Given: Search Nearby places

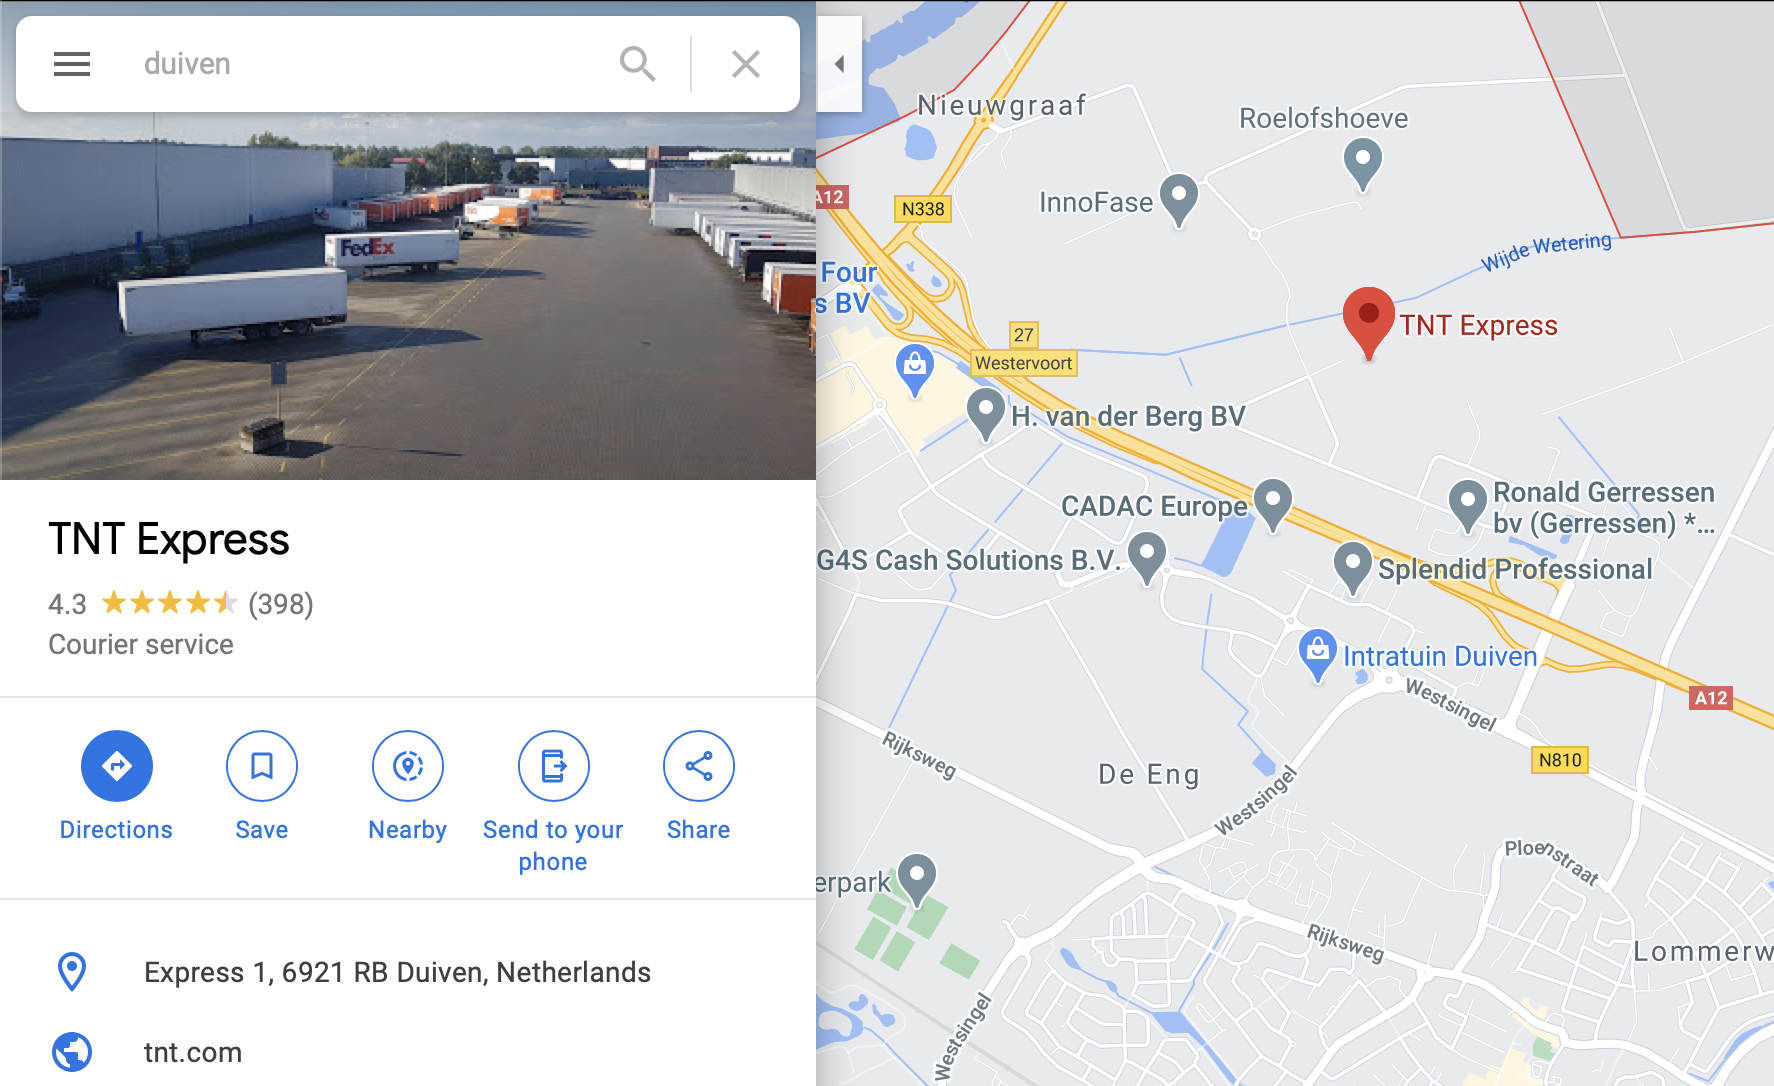Looking at the screenshot, I should click(x=408, y=787).
